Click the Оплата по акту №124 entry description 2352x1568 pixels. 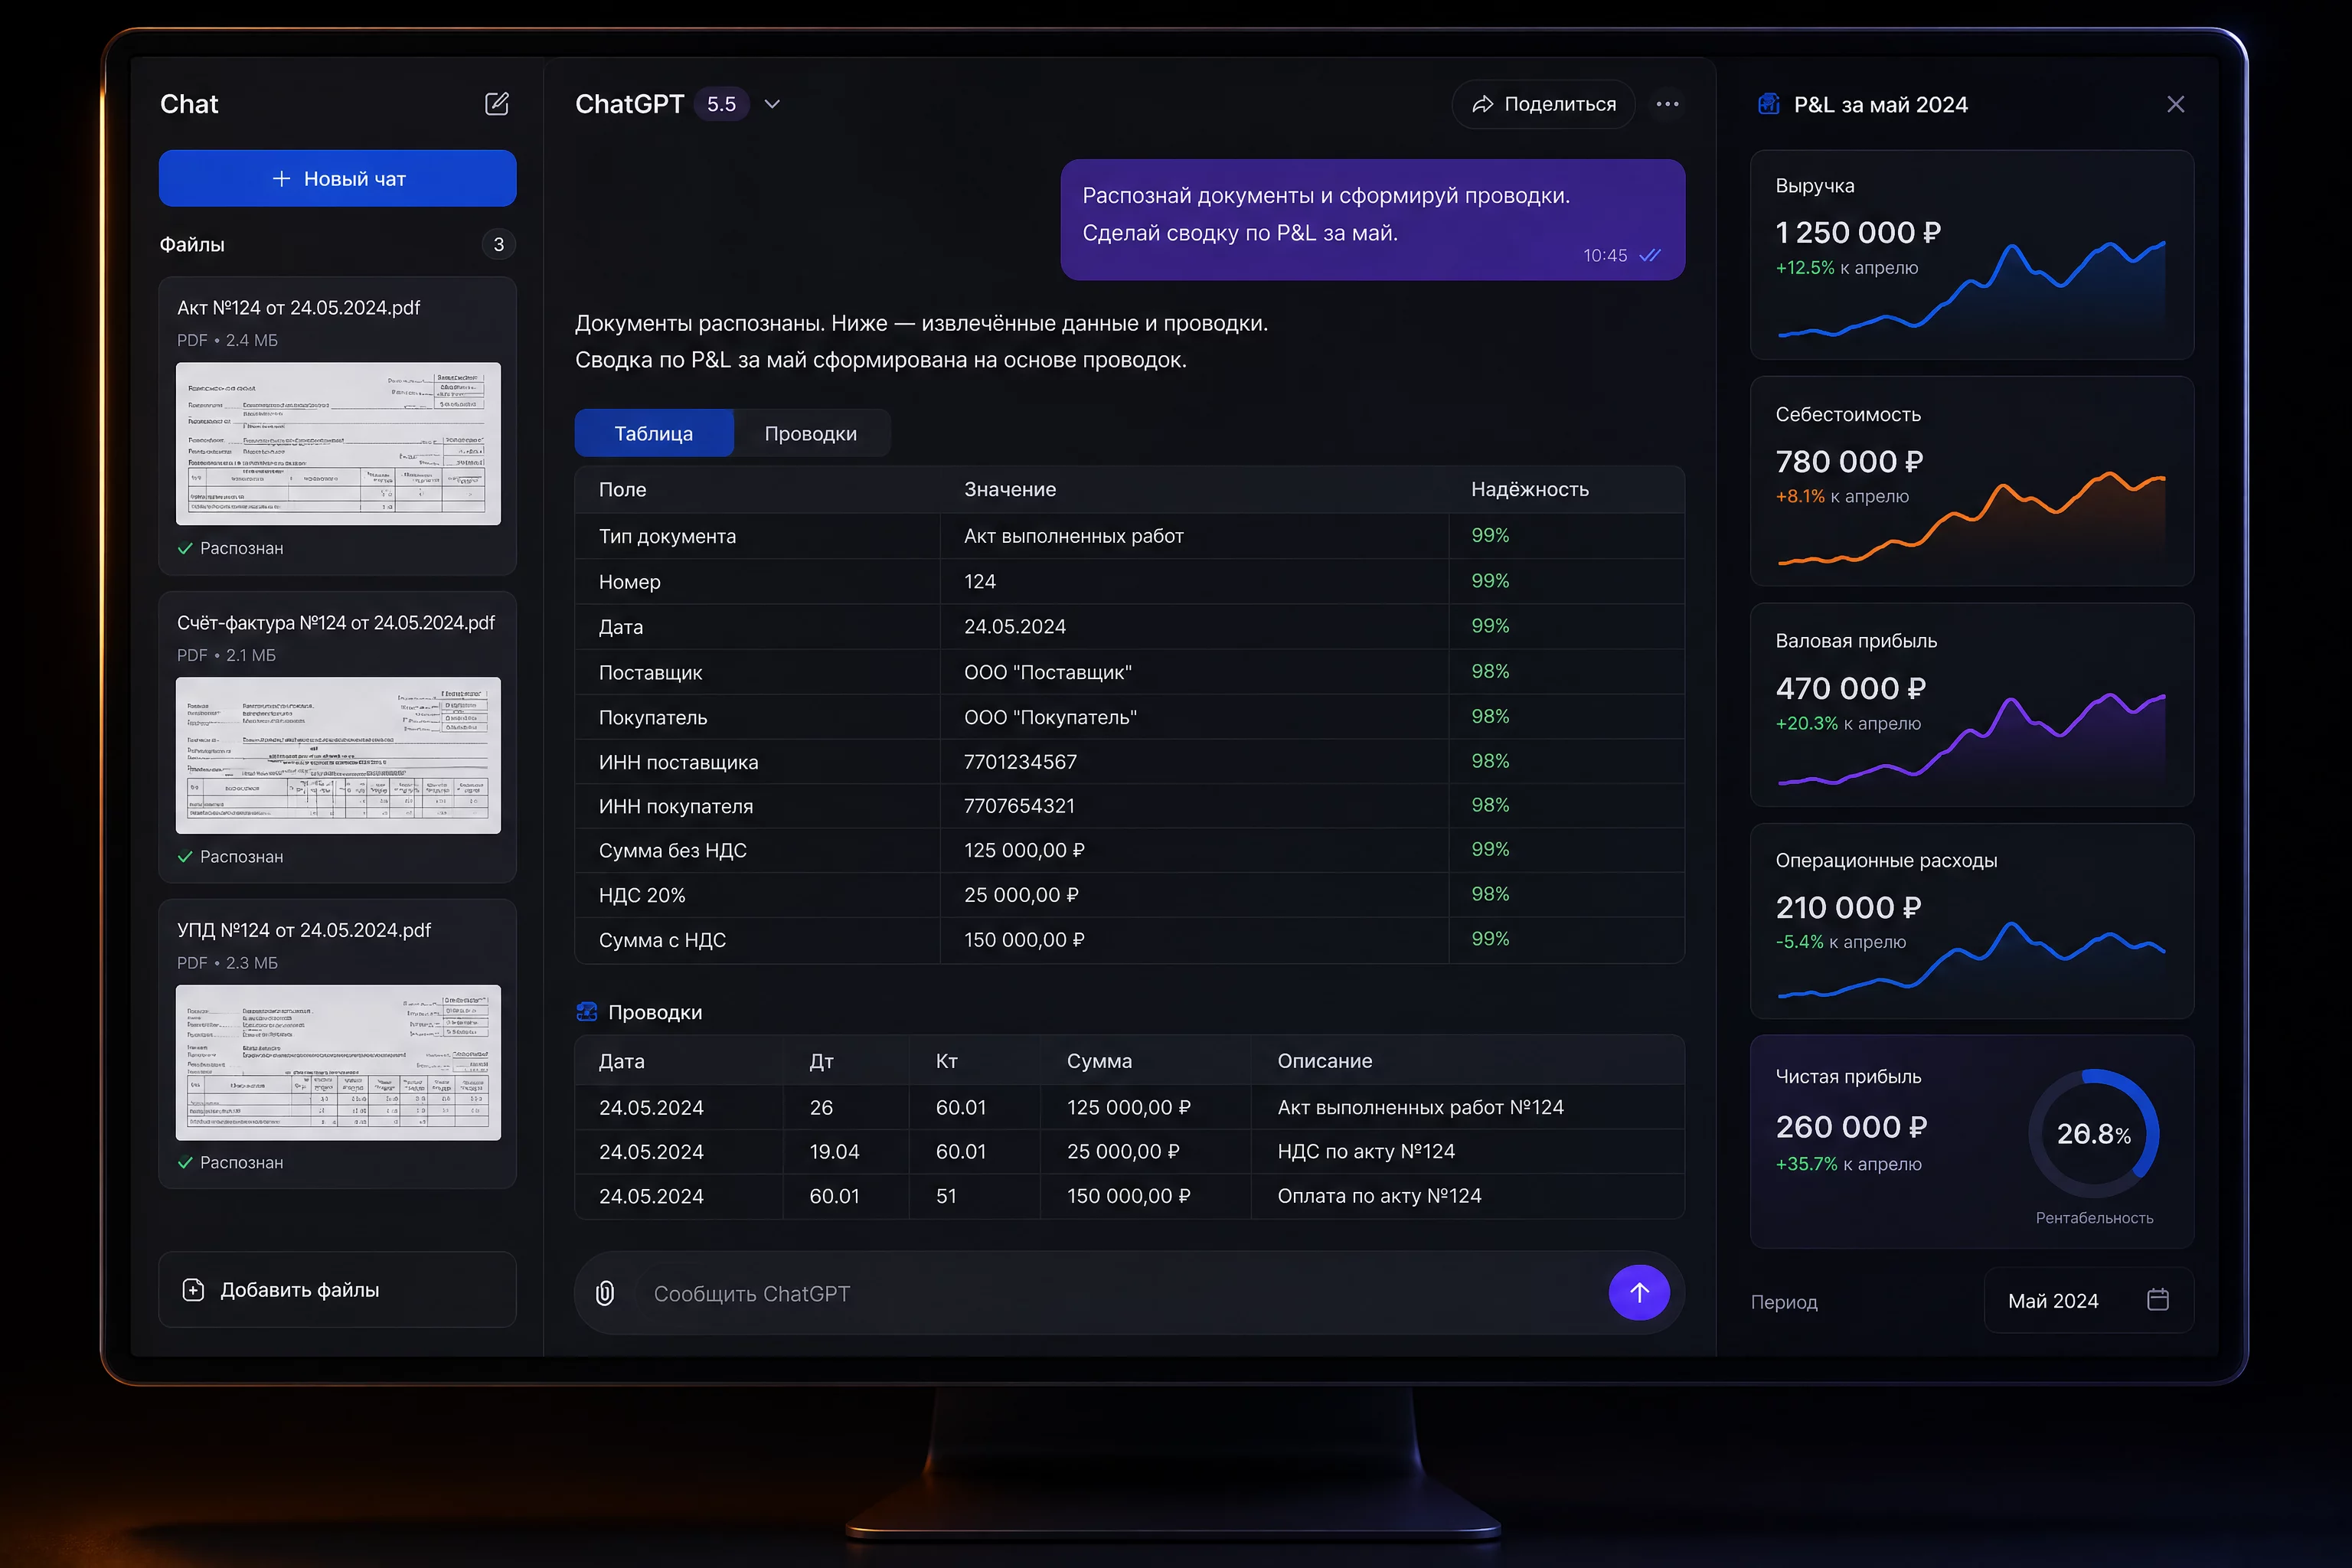(x=1380, y=1196)
